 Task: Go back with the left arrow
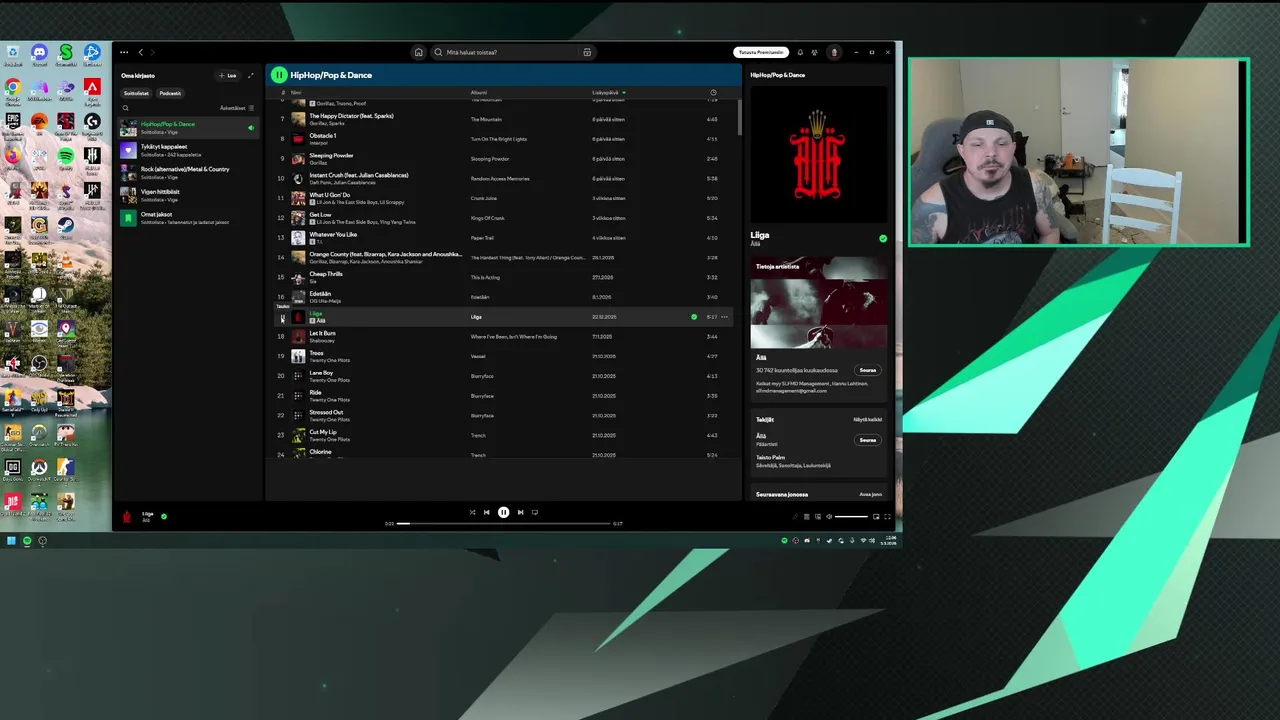[141, 52]
